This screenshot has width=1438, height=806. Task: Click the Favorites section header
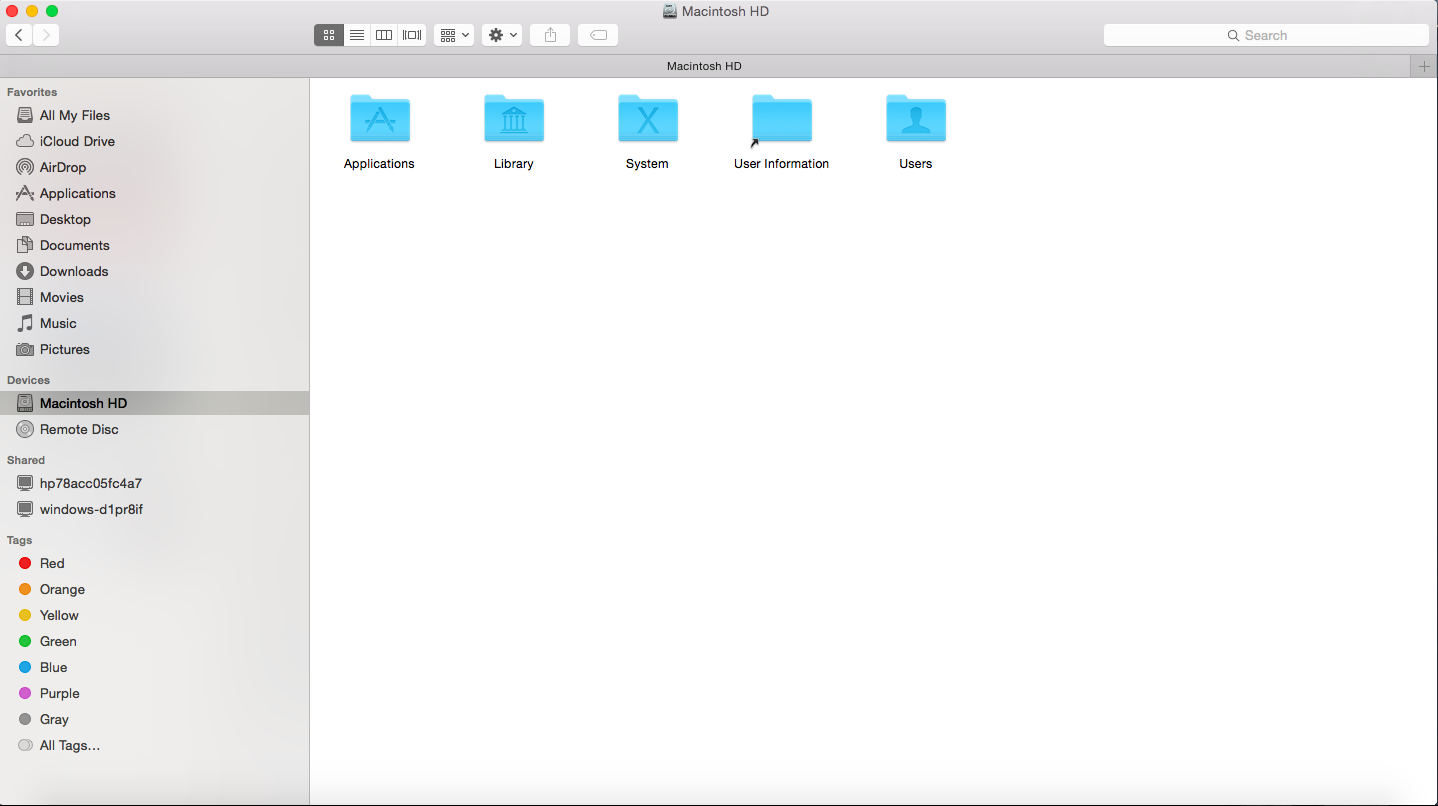click(32, 92)
